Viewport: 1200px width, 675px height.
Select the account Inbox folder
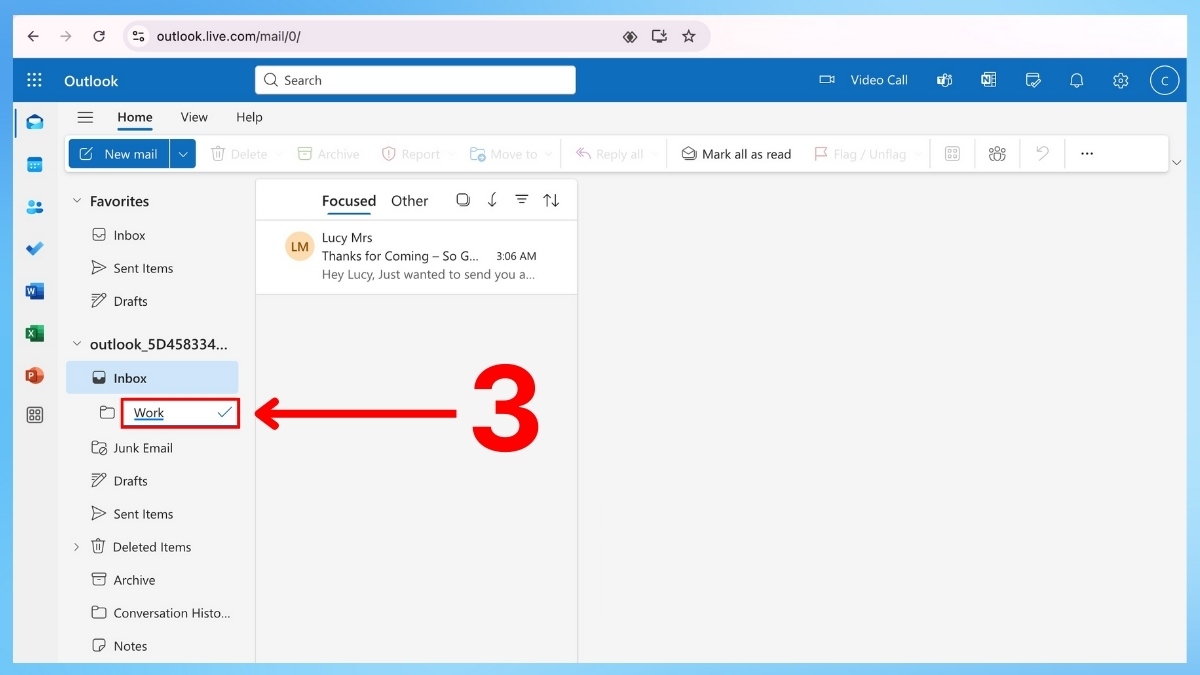[x=152, y=378]
